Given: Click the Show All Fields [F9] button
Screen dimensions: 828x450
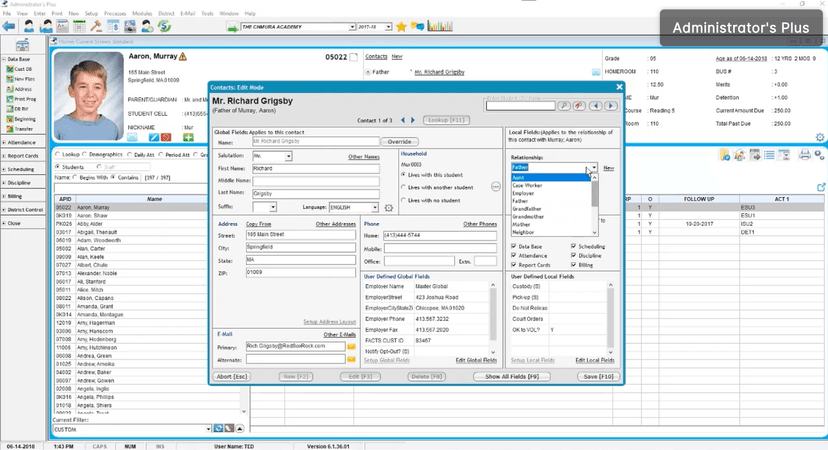Looking at the screenshot, I should [512, 377].
